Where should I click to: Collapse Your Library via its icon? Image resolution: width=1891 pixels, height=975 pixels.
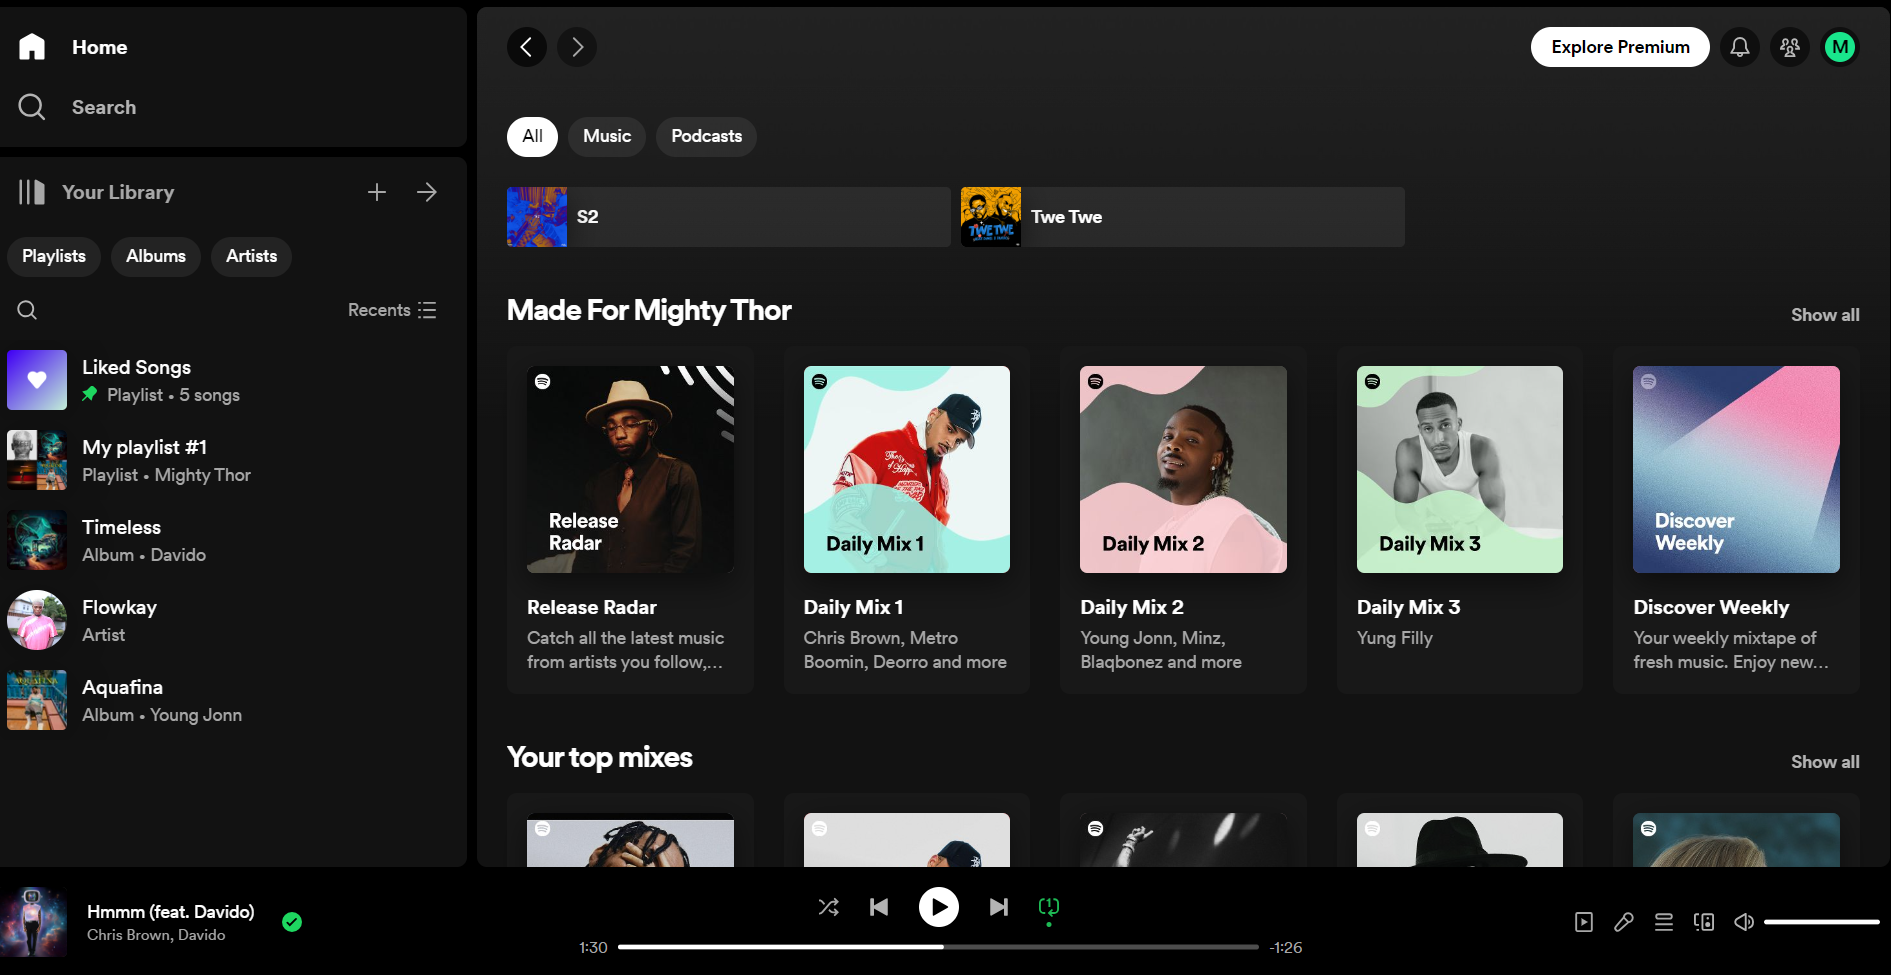[32, 192]
